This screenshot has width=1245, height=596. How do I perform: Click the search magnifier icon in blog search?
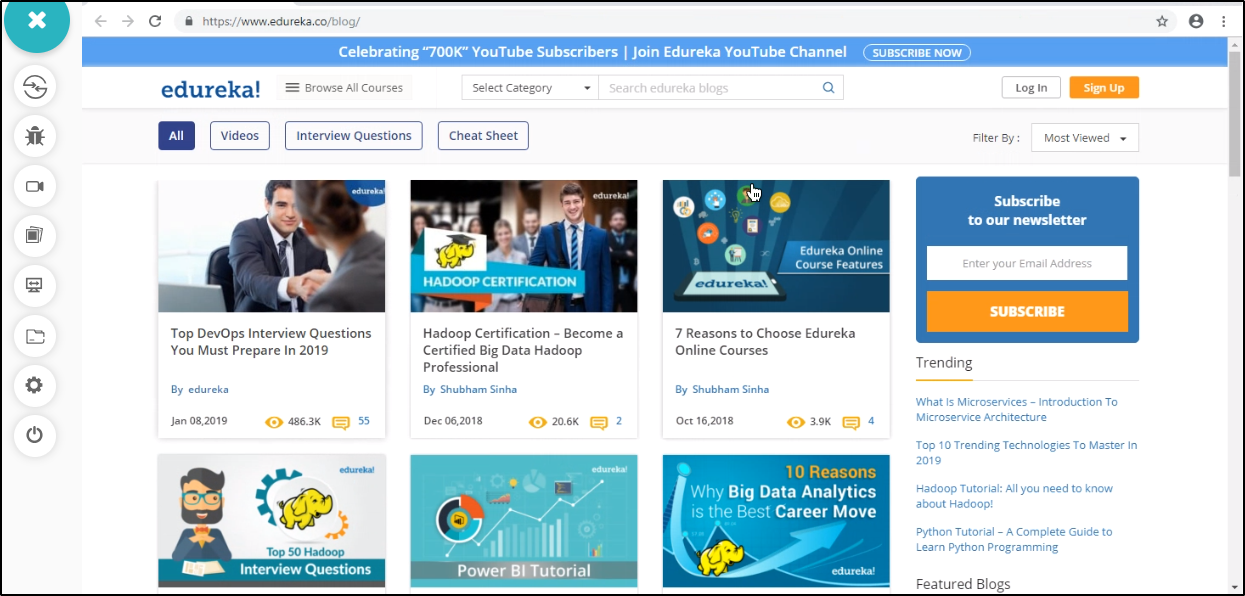tap(828, 88)
